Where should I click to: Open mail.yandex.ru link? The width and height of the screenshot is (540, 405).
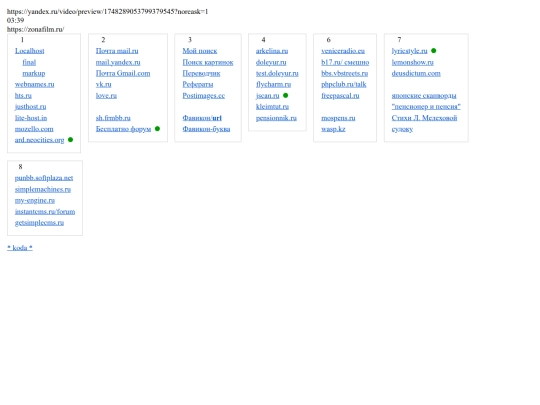point(118,62)
